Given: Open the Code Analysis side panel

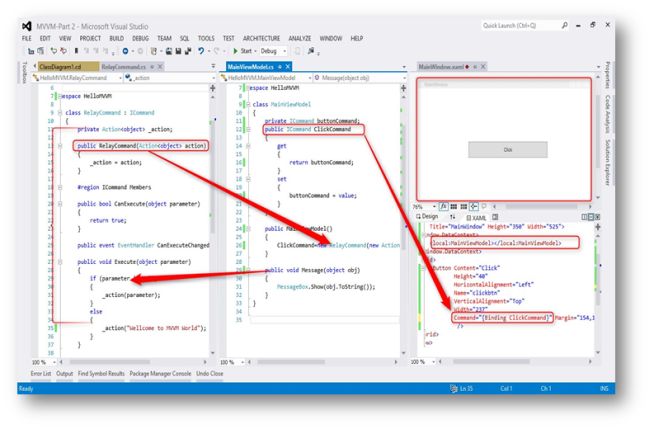Looking at the screenshot, I should point(607,114).
